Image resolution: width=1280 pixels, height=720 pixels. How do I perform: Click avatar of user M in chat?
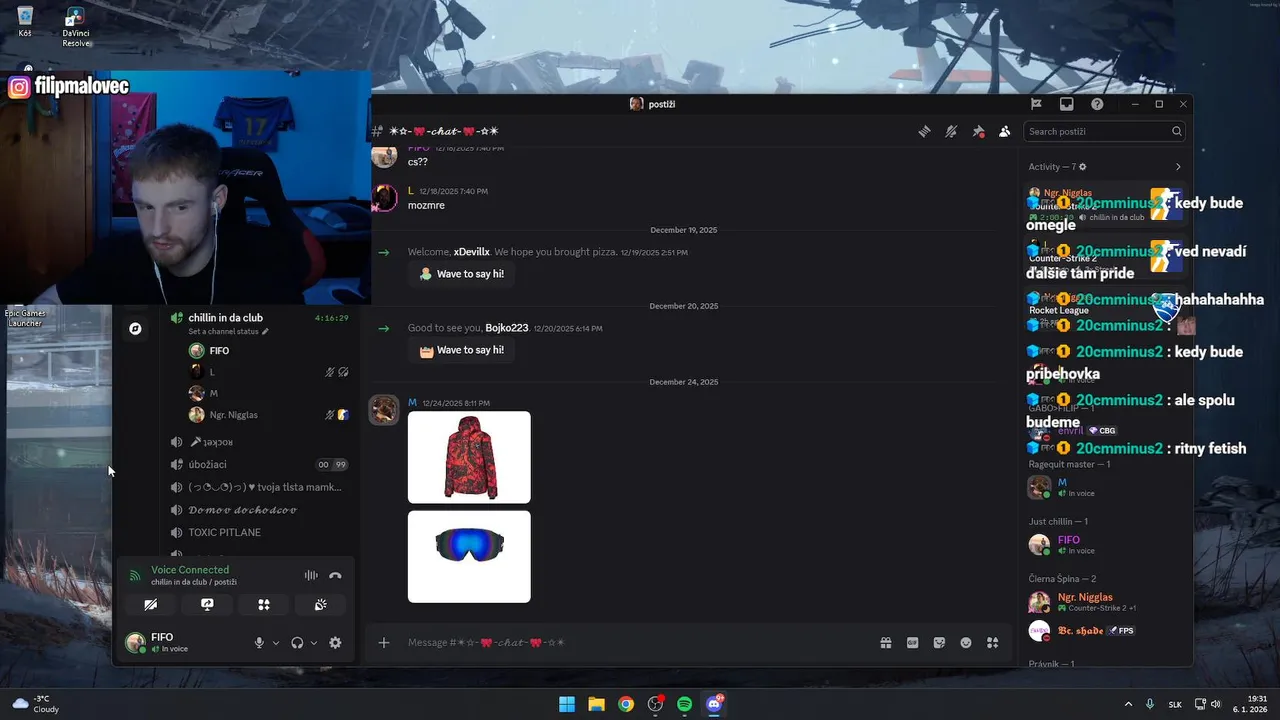coord(384,410)
